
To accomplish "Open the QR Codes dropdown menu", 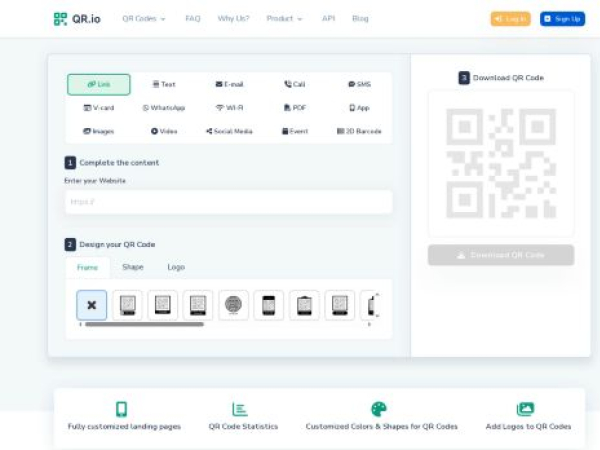I will [x=143, y=18].
